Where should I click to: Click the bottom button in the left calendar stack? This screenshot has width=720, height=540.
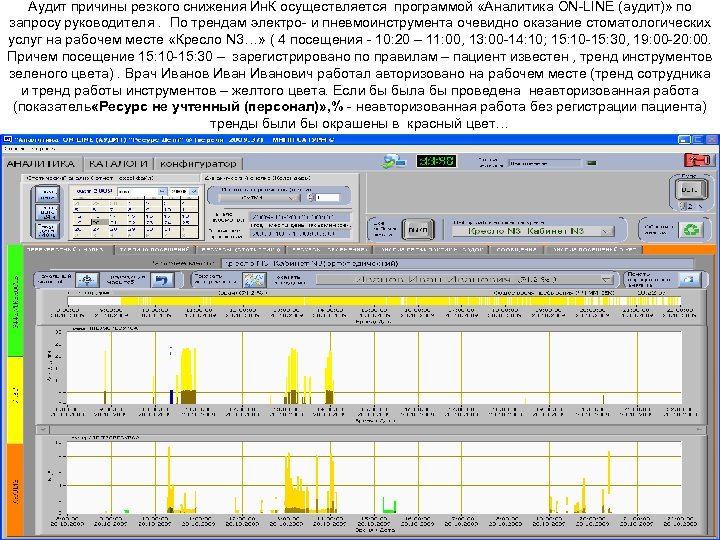coord(47,230)
